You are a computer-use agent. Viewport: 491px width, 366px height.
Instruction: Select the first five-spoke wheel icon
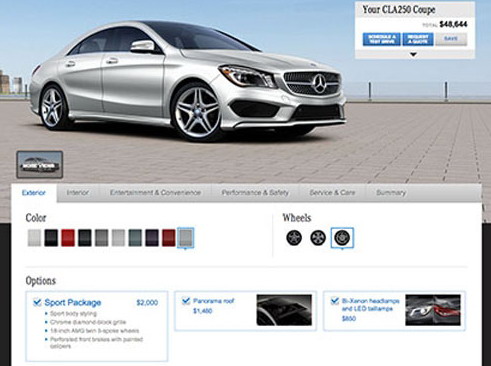pyautogui.click(x=294, y=238)
